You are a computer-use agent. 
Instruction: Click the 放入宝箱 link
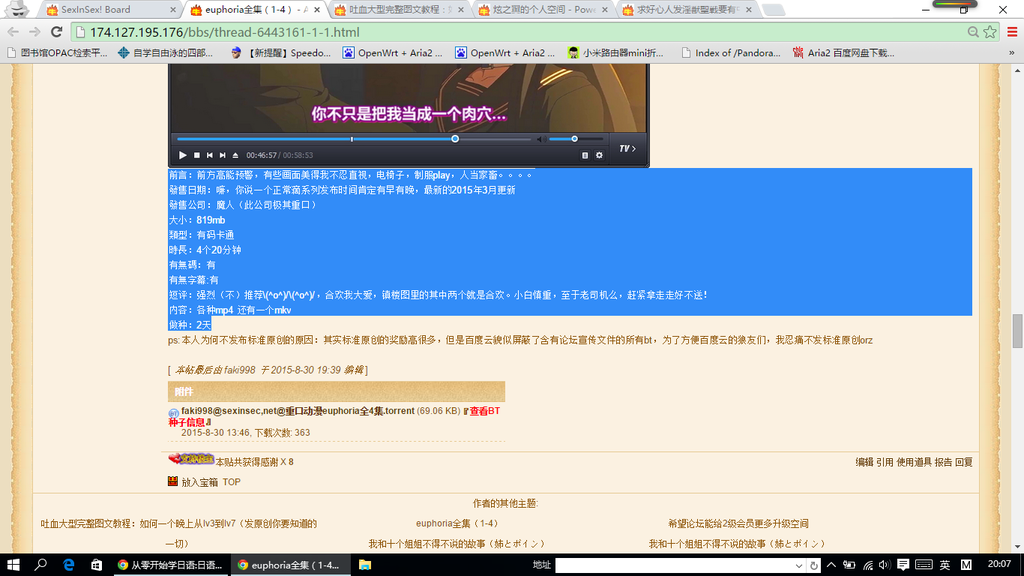click(x=200, y=482)
